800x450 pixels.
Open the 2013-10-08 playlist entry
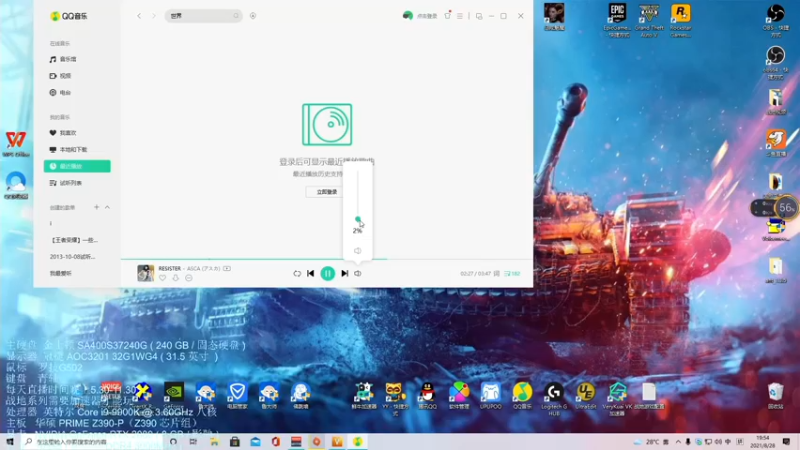[72, 257]
